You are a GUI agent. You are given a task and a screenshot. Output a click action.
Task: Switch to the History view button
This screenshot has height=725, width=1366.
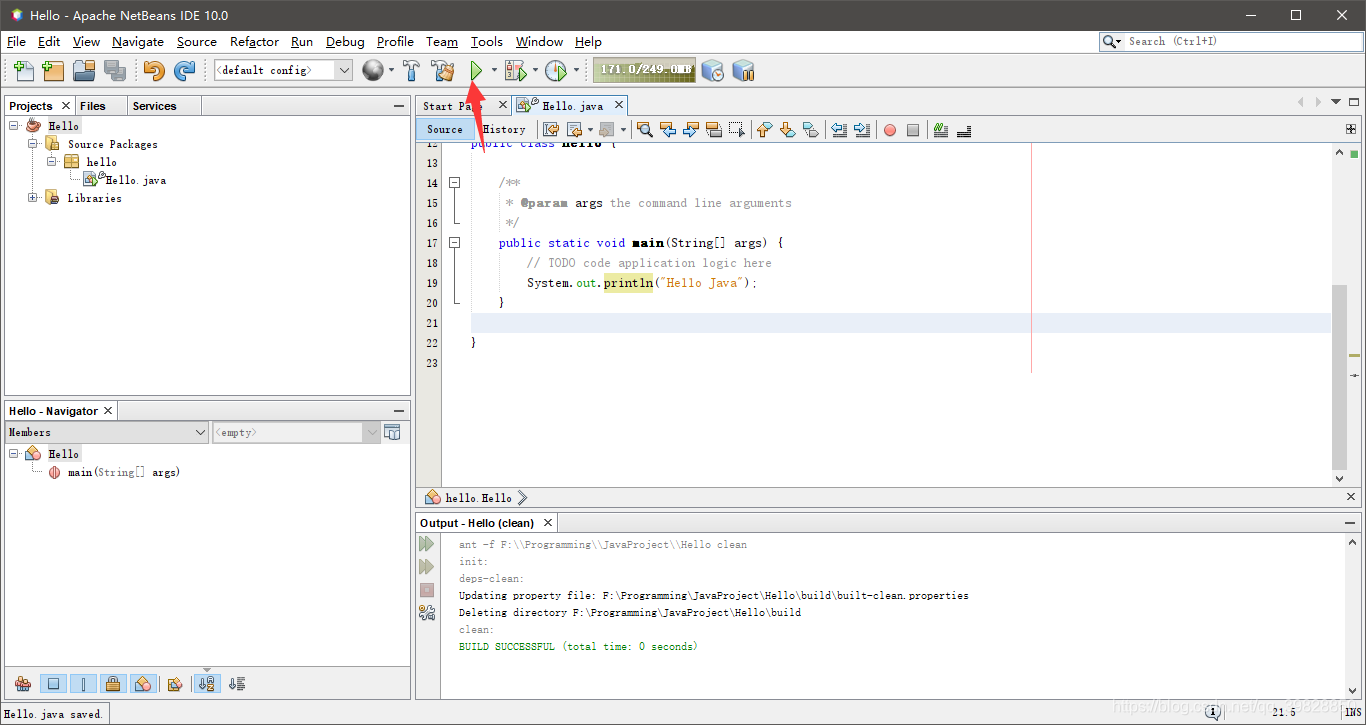tap(504, 129)
